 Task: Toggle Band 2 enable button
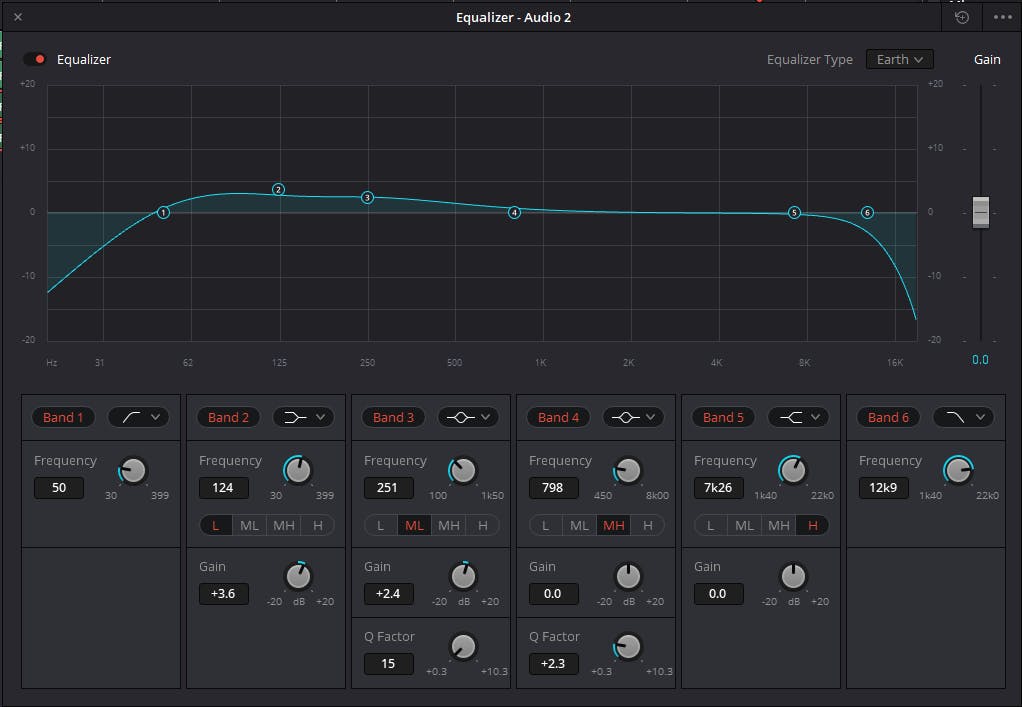coord(228,417)
